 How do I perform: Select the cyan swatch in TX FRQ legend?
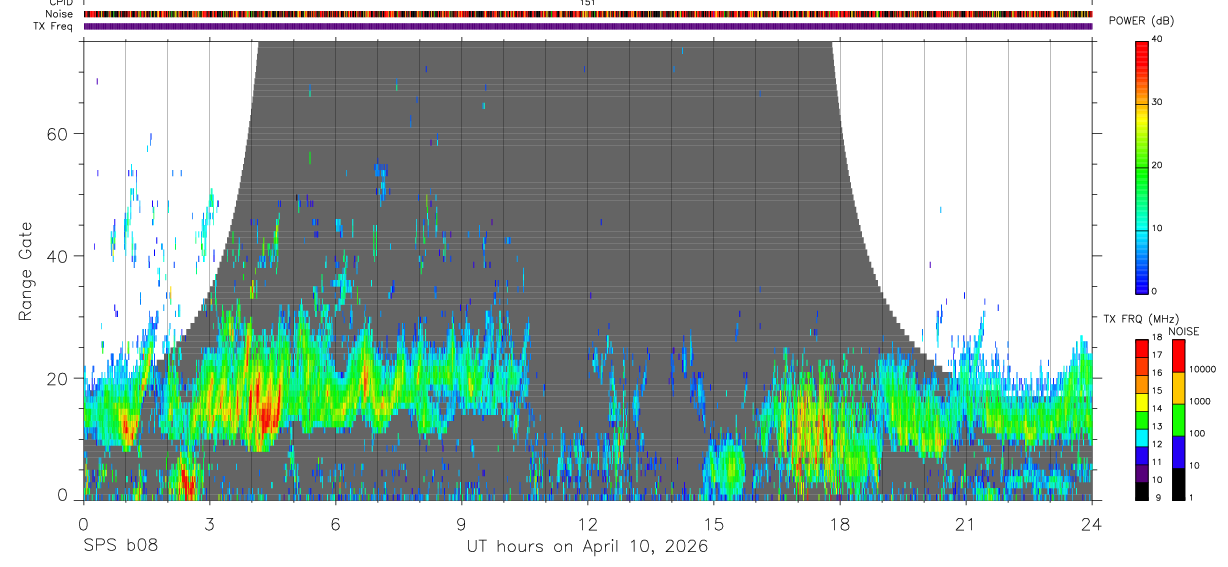[x=1141, y=436]
